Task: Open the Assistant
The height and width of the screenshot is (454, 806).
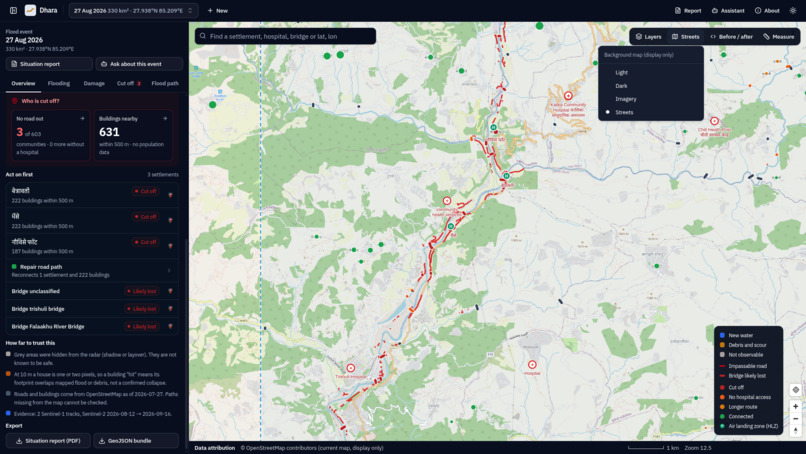Action: coord(728,10)
